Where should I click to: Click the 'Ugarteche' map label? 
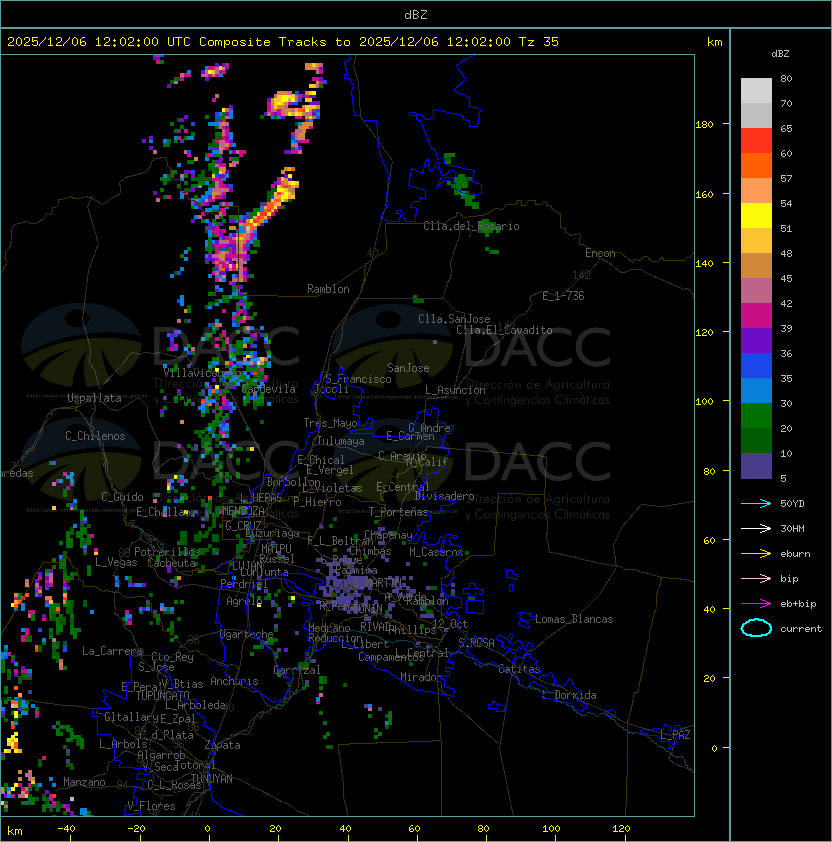(247, 634)
